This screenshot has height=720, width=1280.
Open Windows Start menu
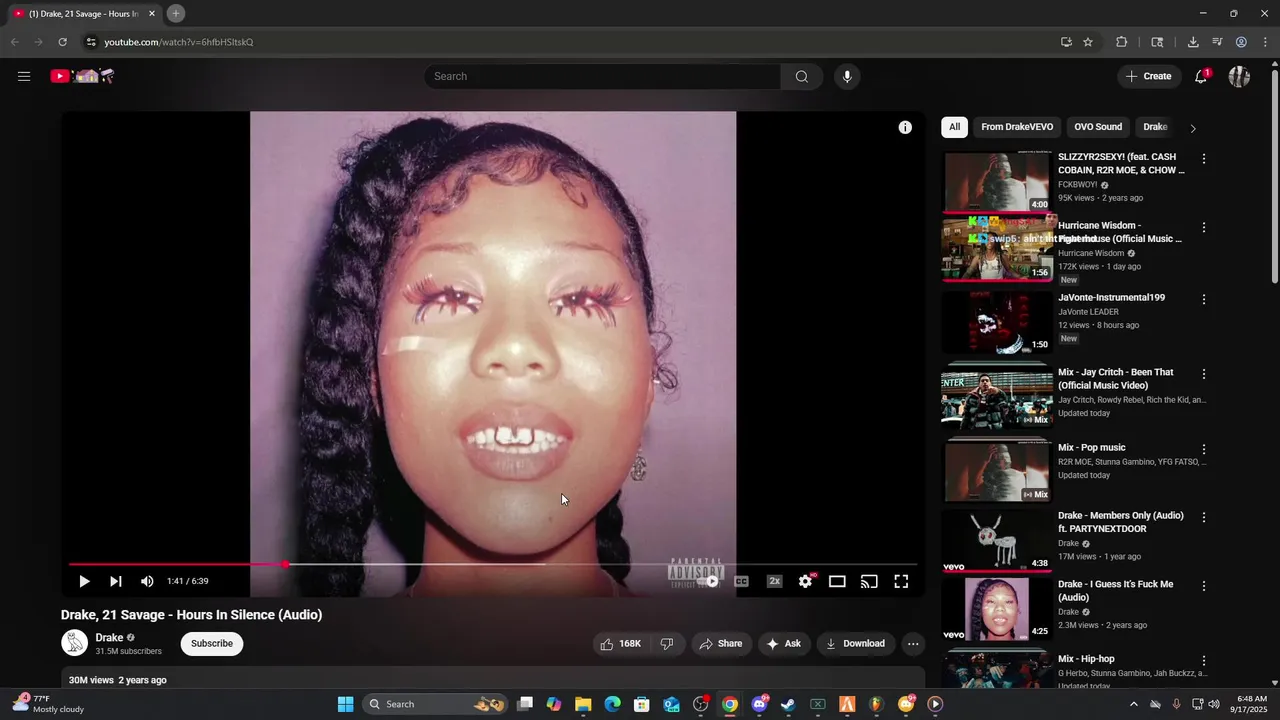click(x=345, y=704)
